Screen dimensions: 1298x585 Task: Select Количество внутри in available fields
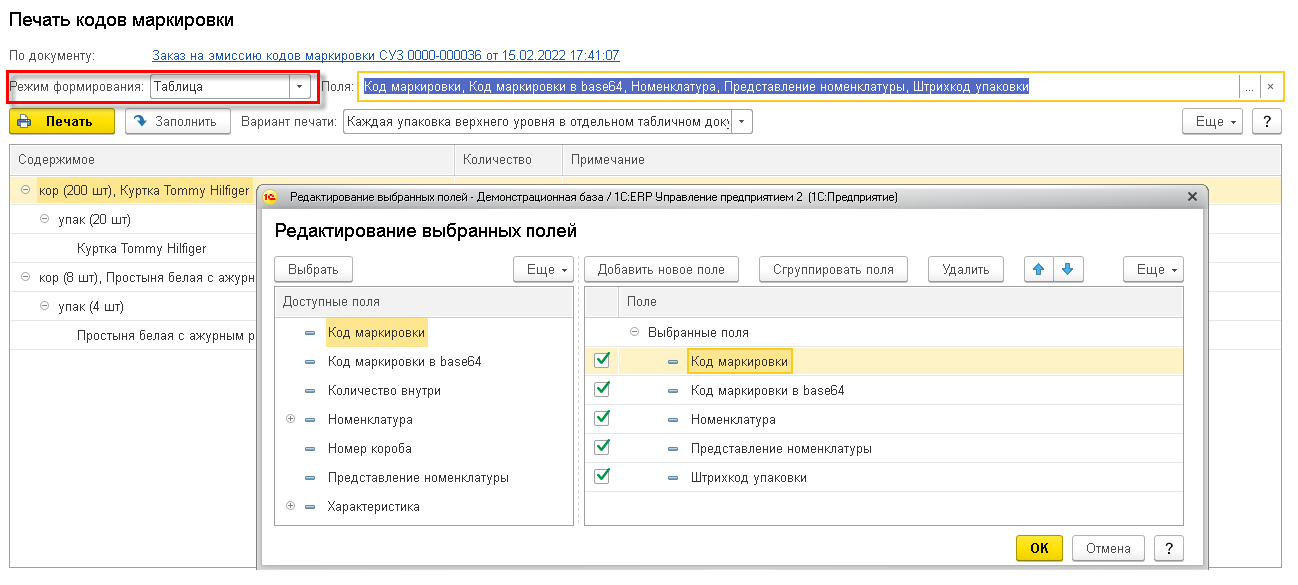(x=384, y=390)
